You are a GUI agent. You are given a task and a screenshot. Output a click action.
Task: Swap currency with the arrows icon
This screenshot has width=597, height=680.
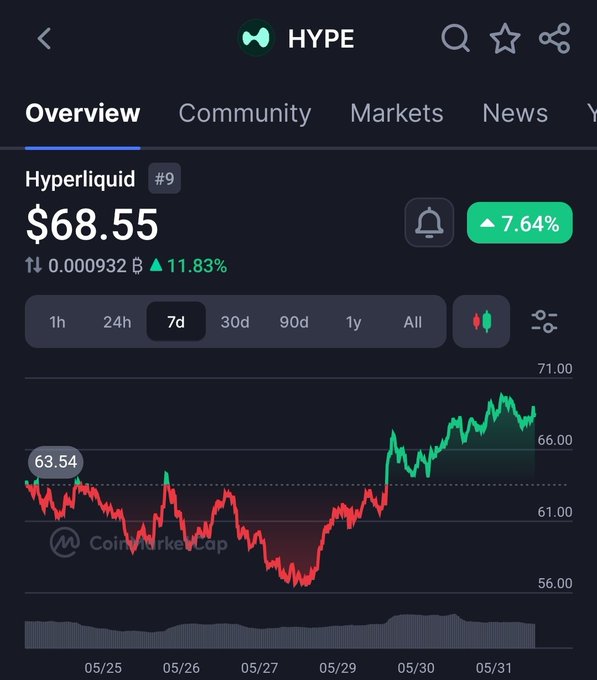coord(33,265)
